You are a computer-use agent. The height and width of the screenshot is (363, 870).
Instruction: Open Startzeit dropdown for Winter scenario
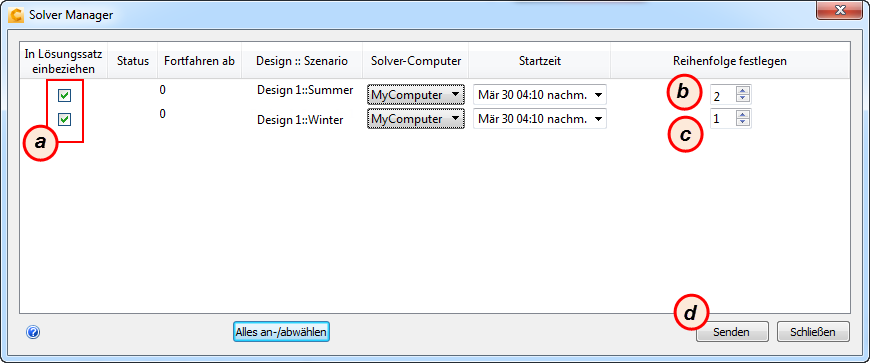[x=540, y=119]
